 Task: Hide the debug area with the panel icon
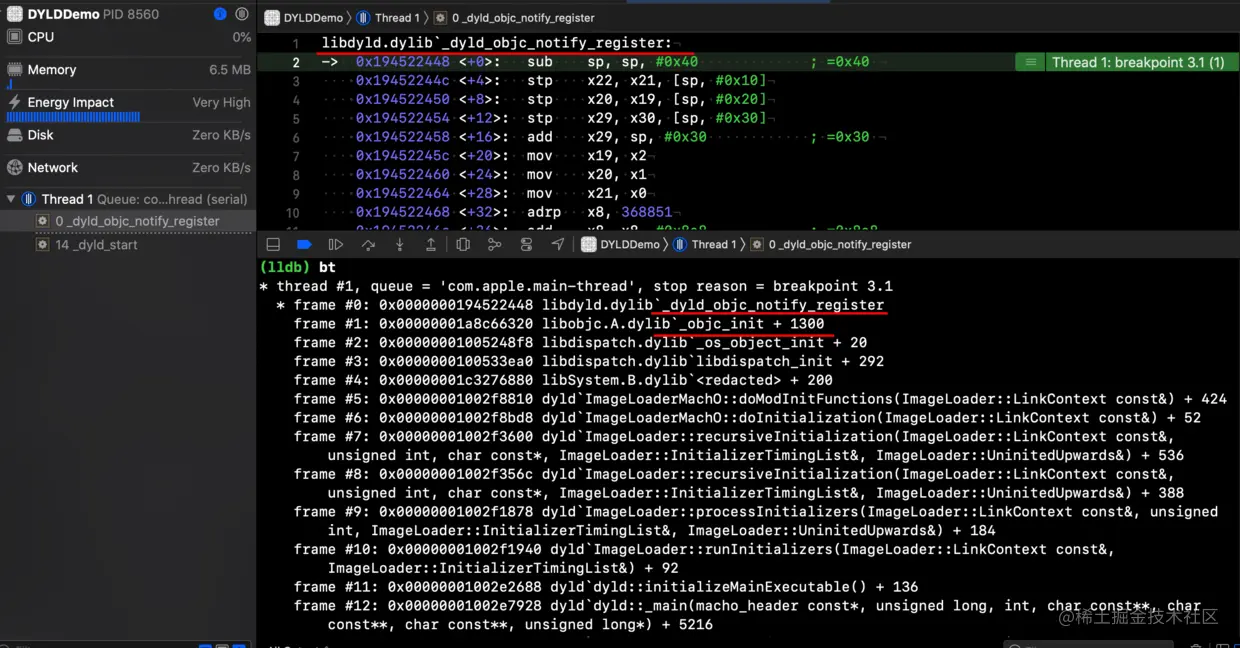(273, 244)
